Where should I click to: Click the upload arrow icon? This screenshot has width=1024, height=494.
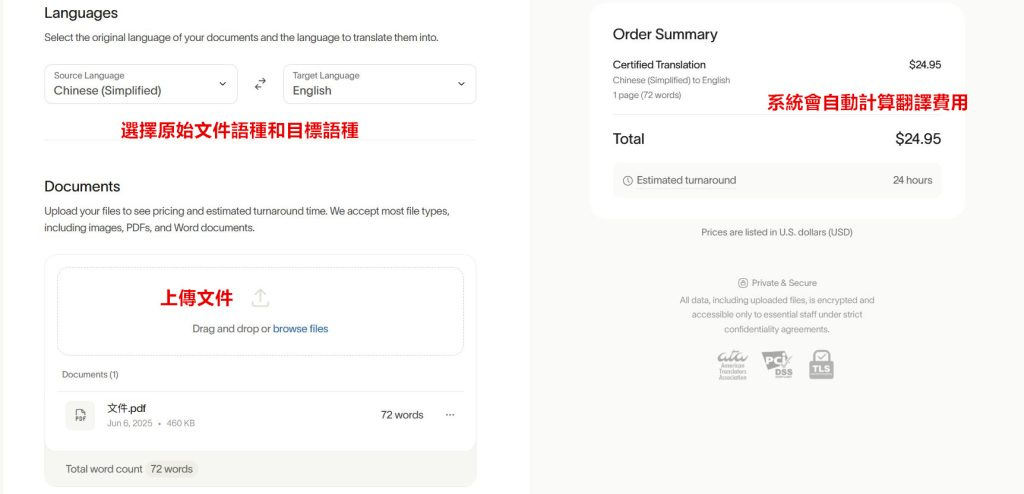pos(260,298)
